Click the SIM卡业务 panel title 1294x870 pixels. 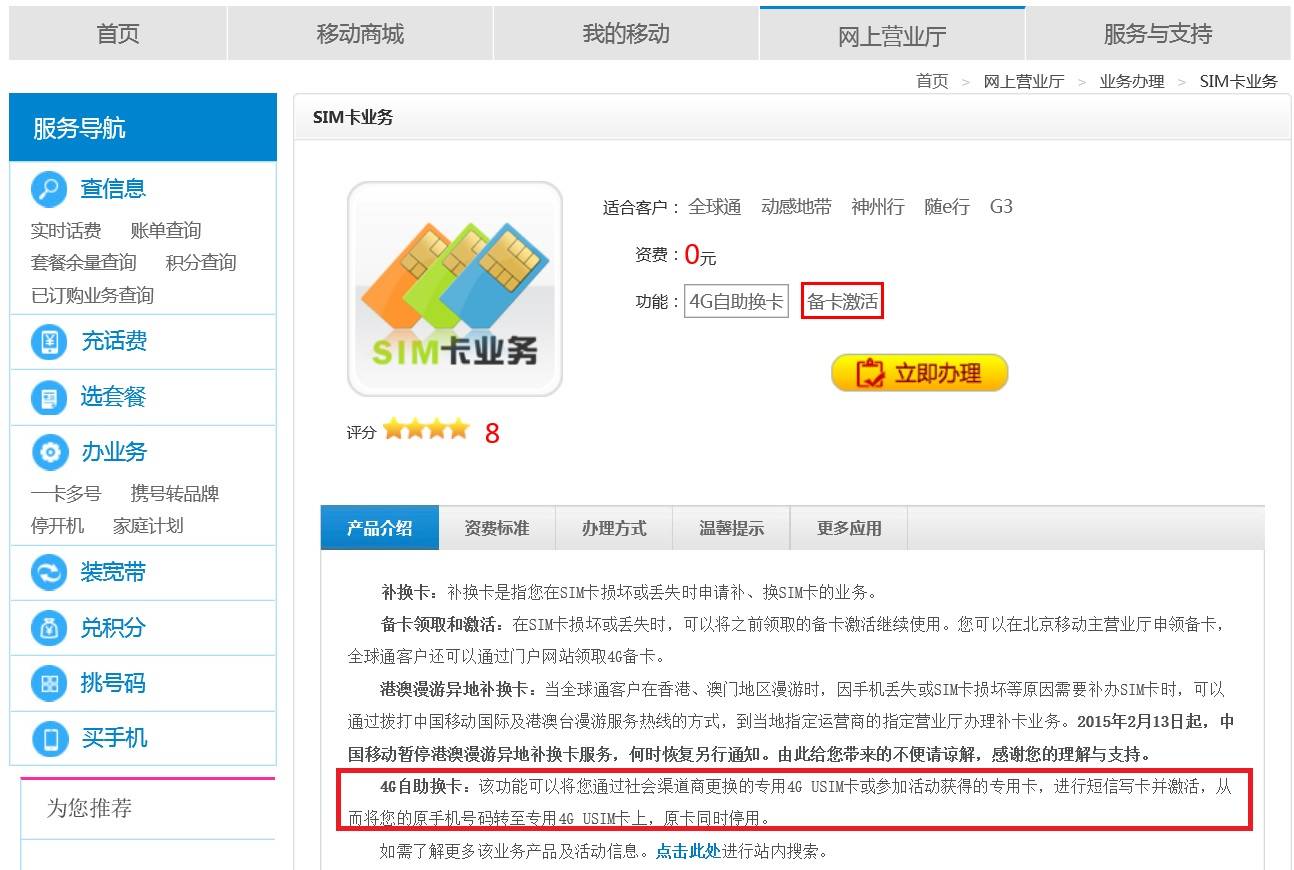353,117
